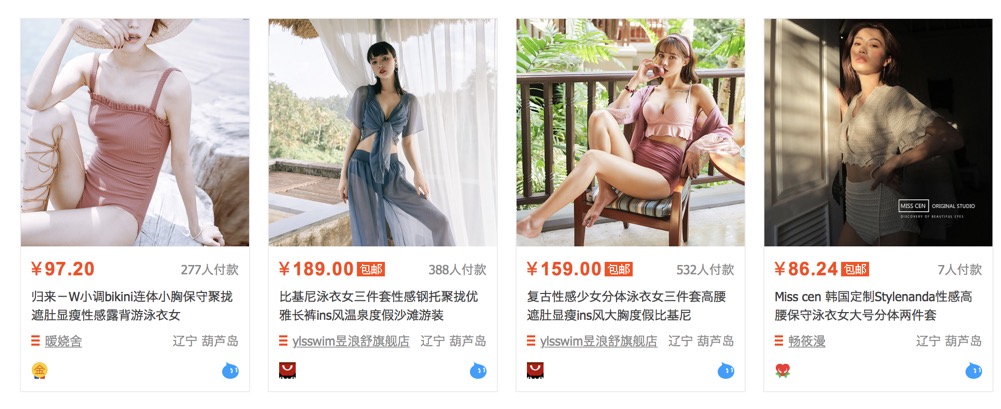Open Wangwang chat icon for 暖烧舍 listing
This screenshot has width=1001, height=409.
point(230,370)
